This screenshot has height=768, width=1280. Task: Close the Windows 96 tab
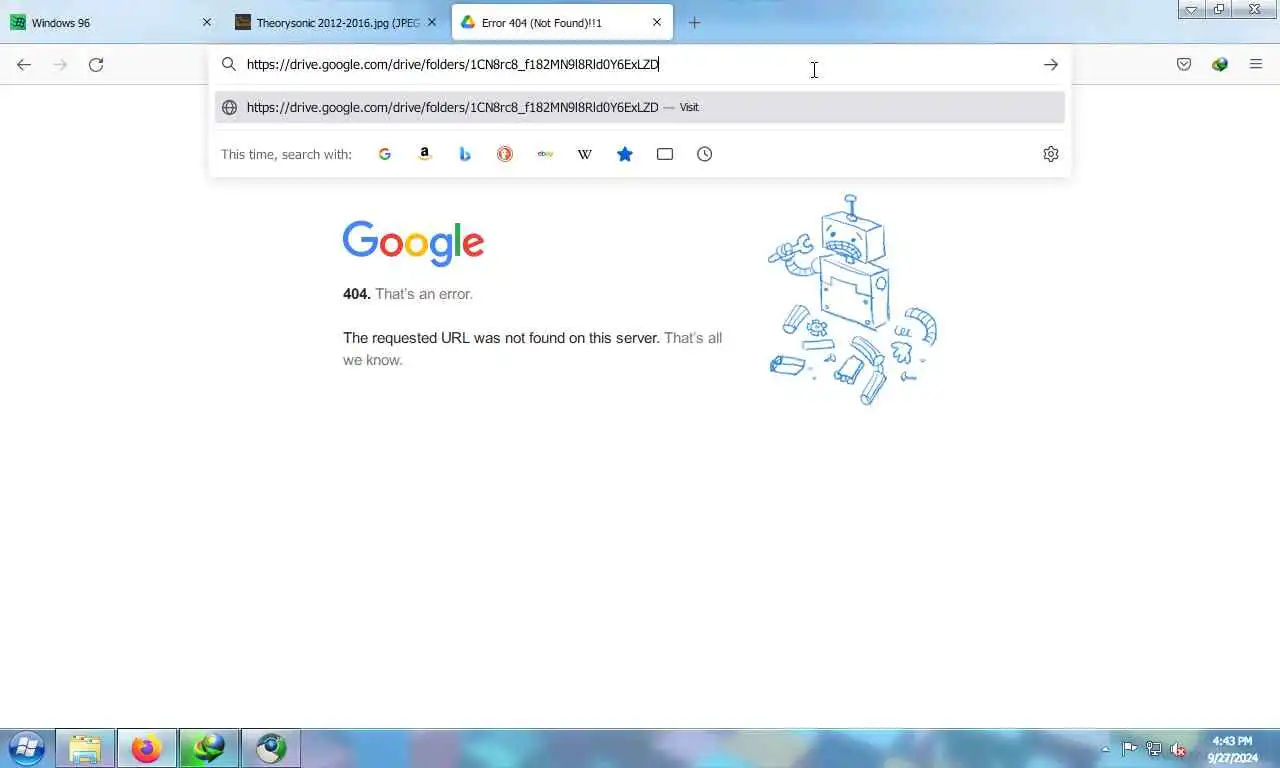pyautogui.click(x=207, y=22)
